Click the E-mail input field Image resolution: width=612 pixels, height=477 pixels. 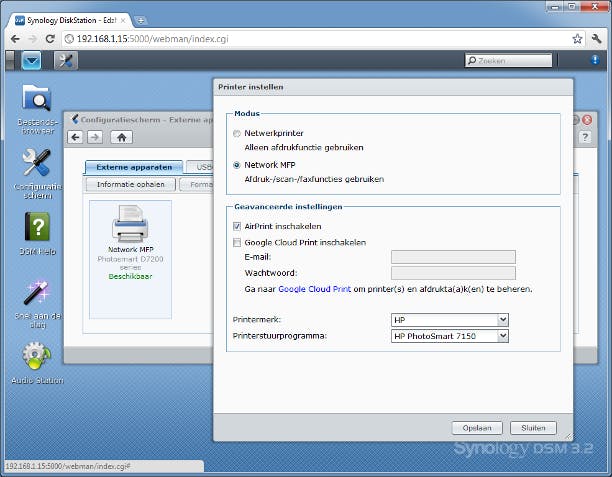tap(453, 257)
